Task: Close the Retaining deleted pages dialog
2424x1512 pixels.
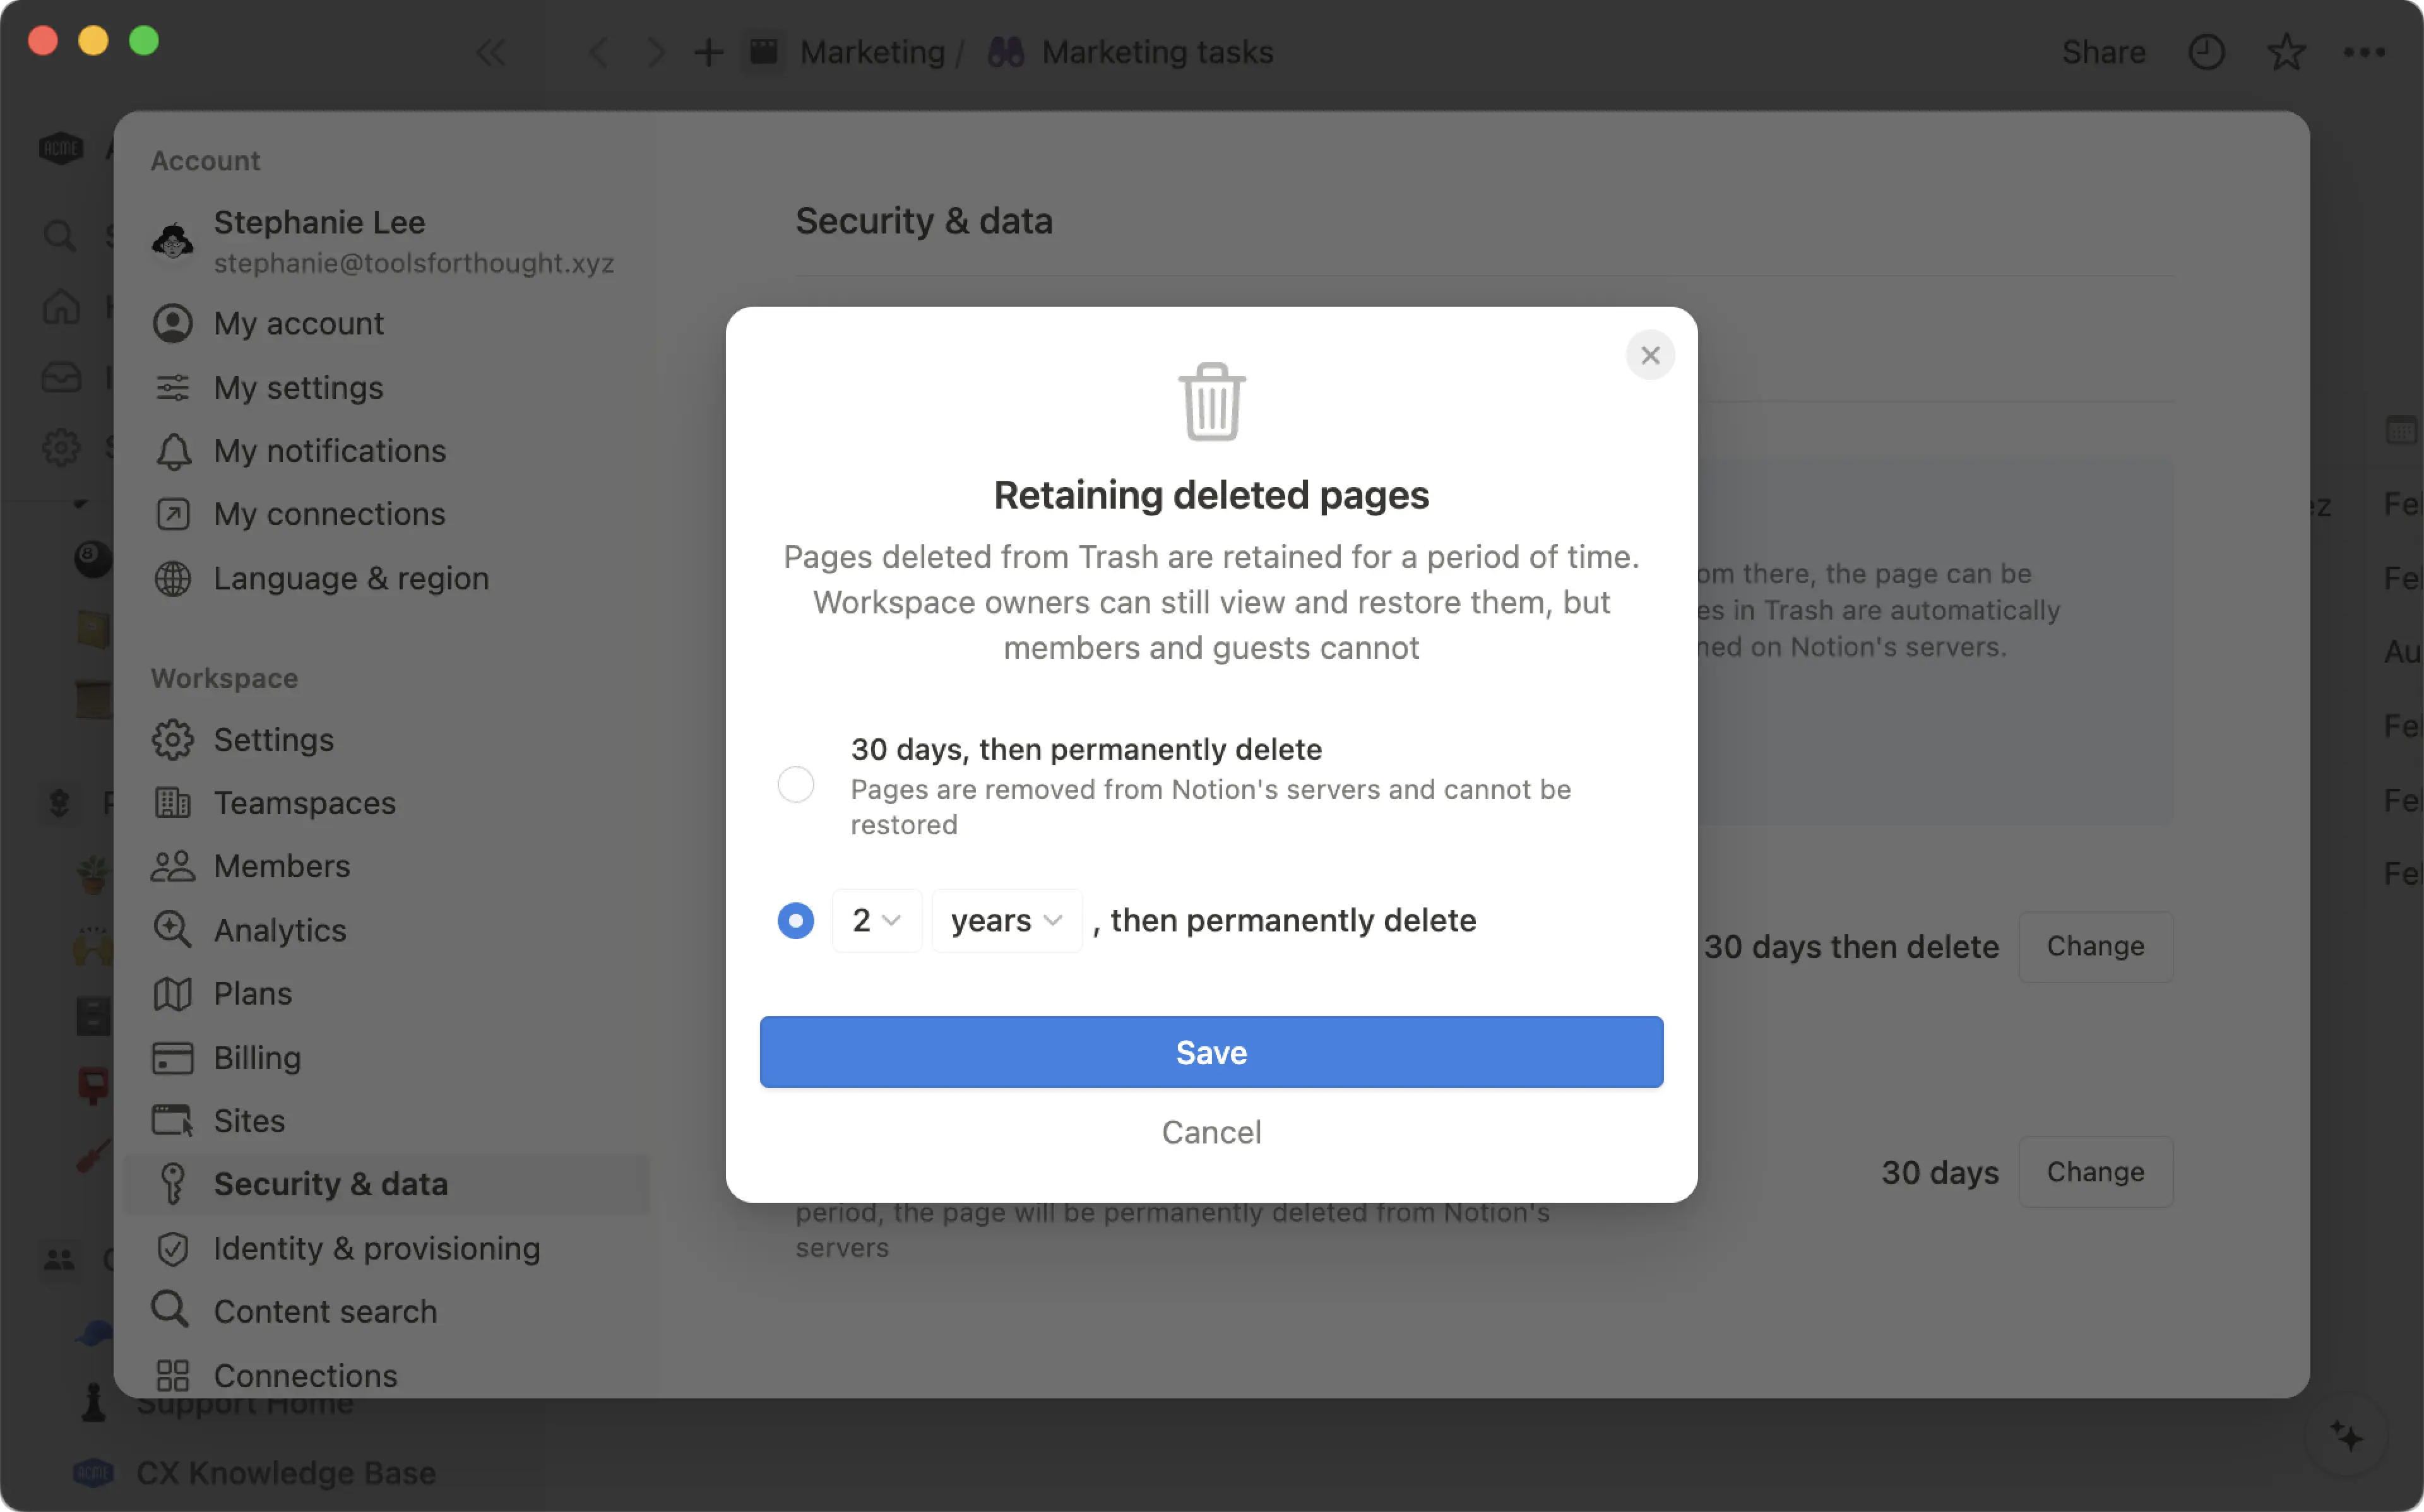Action: click(x=1650, y=355)
